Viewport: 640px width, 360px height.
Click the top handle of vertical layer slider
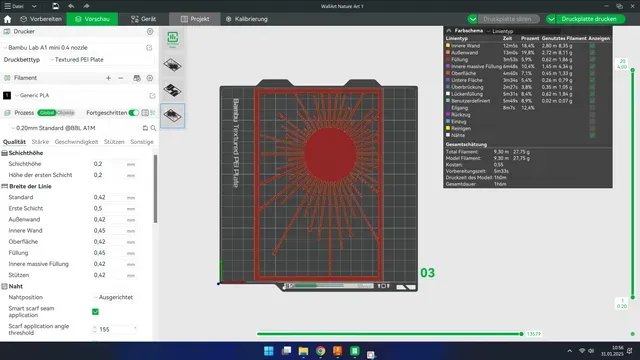coord(633,70)
